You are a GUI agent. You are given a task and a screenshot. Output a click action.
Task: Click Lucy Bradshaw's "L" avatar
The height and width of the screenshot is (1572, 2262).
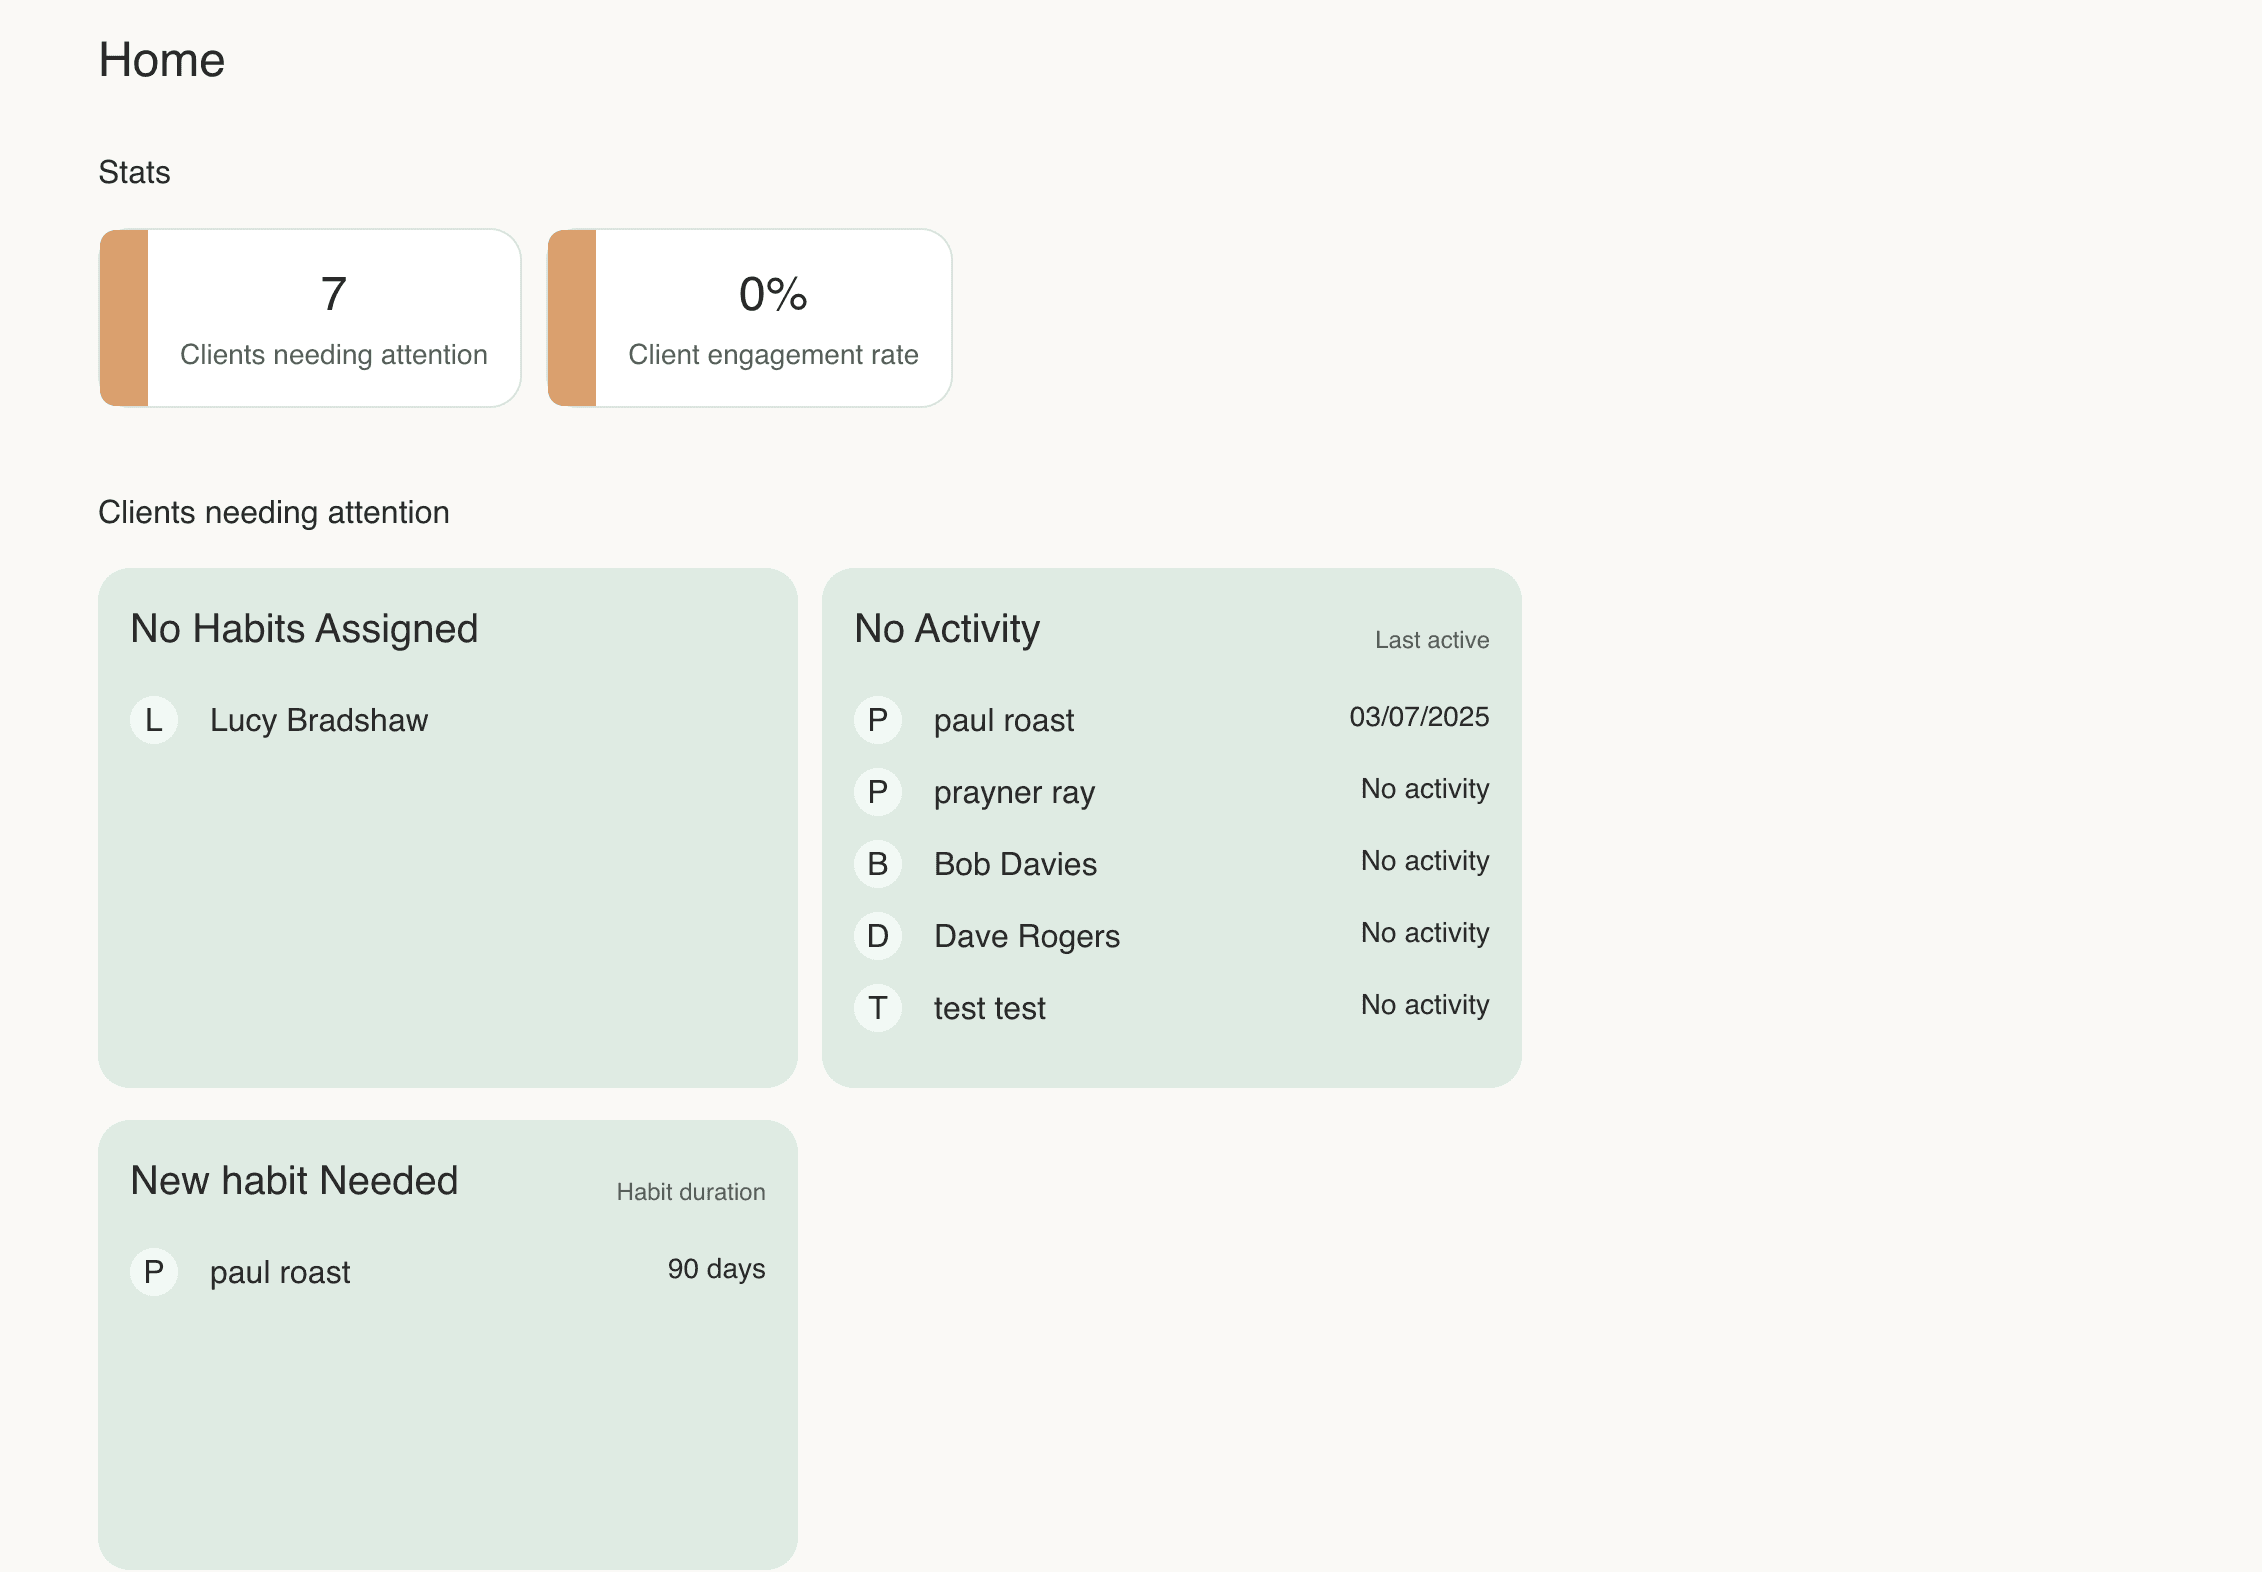[x=154, y=720]
